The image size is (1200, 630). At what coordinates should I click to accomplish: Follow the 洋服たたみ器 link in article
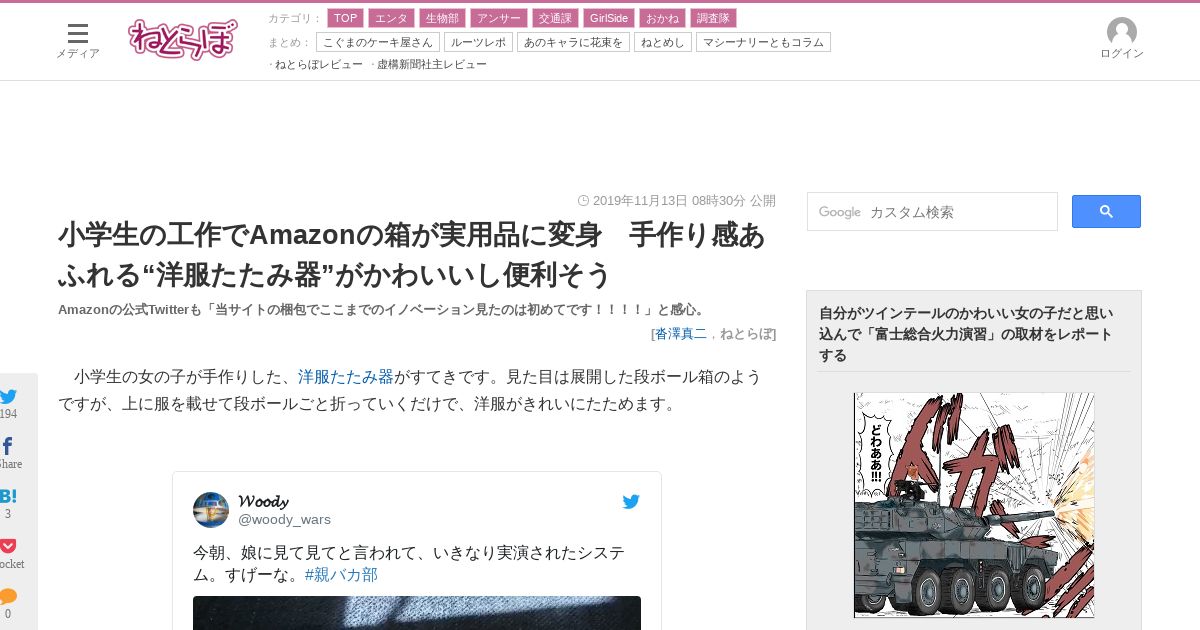346,377
